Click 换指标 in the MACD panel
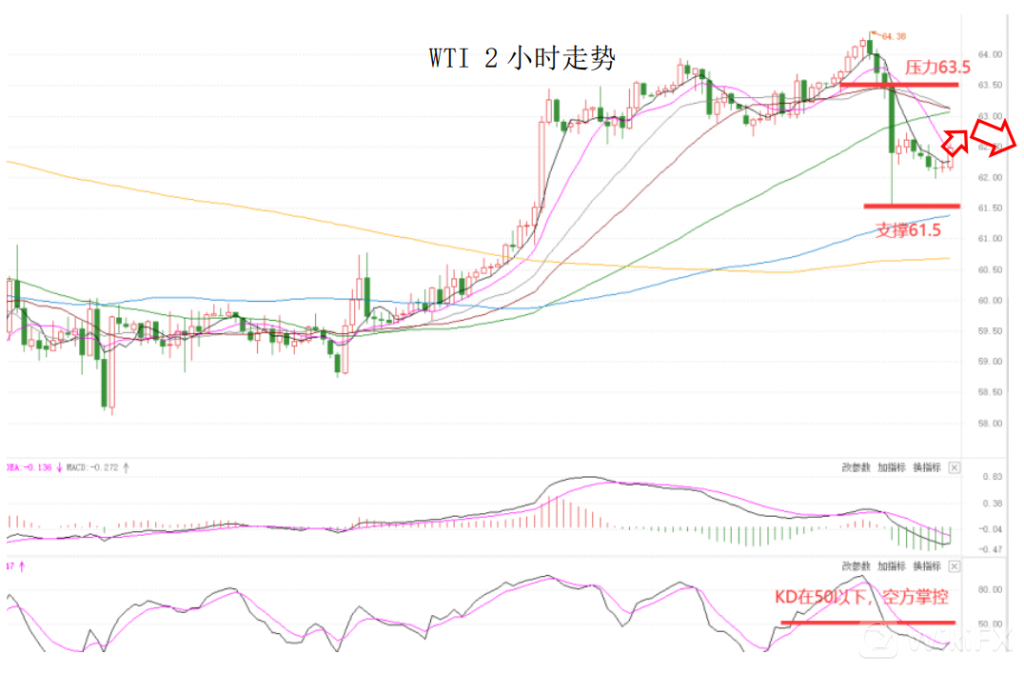Viewport: 1024px width, 674px height. [x=926, y=467]
